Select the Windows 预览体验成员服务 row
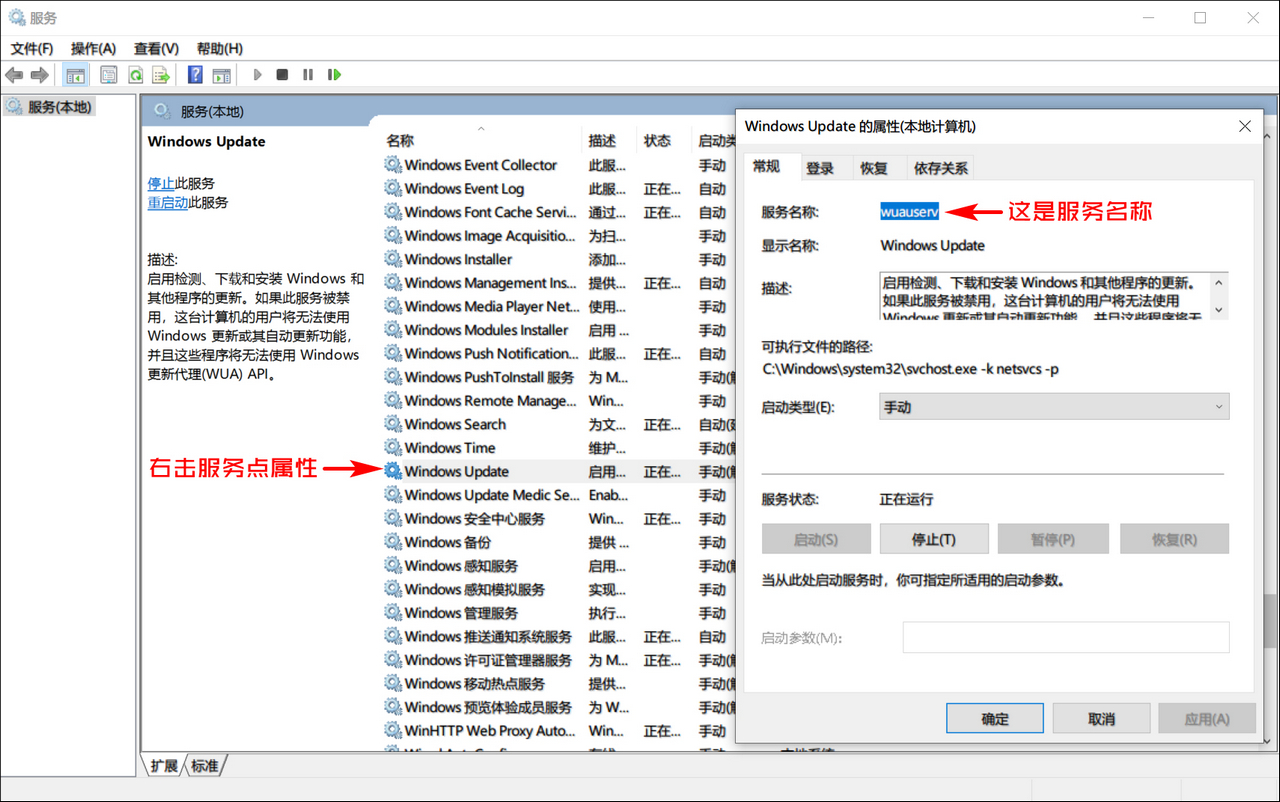Image resolution: width=1280 pixels, height=802 pixels. (560, 707)
